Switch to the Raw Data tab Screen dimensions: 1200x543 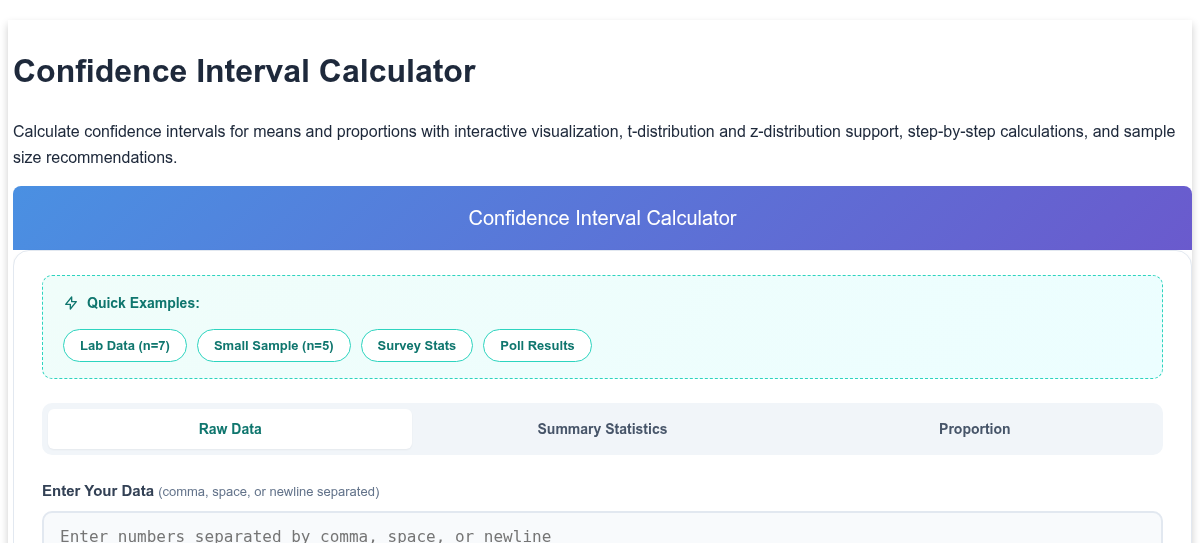[230, 429]
